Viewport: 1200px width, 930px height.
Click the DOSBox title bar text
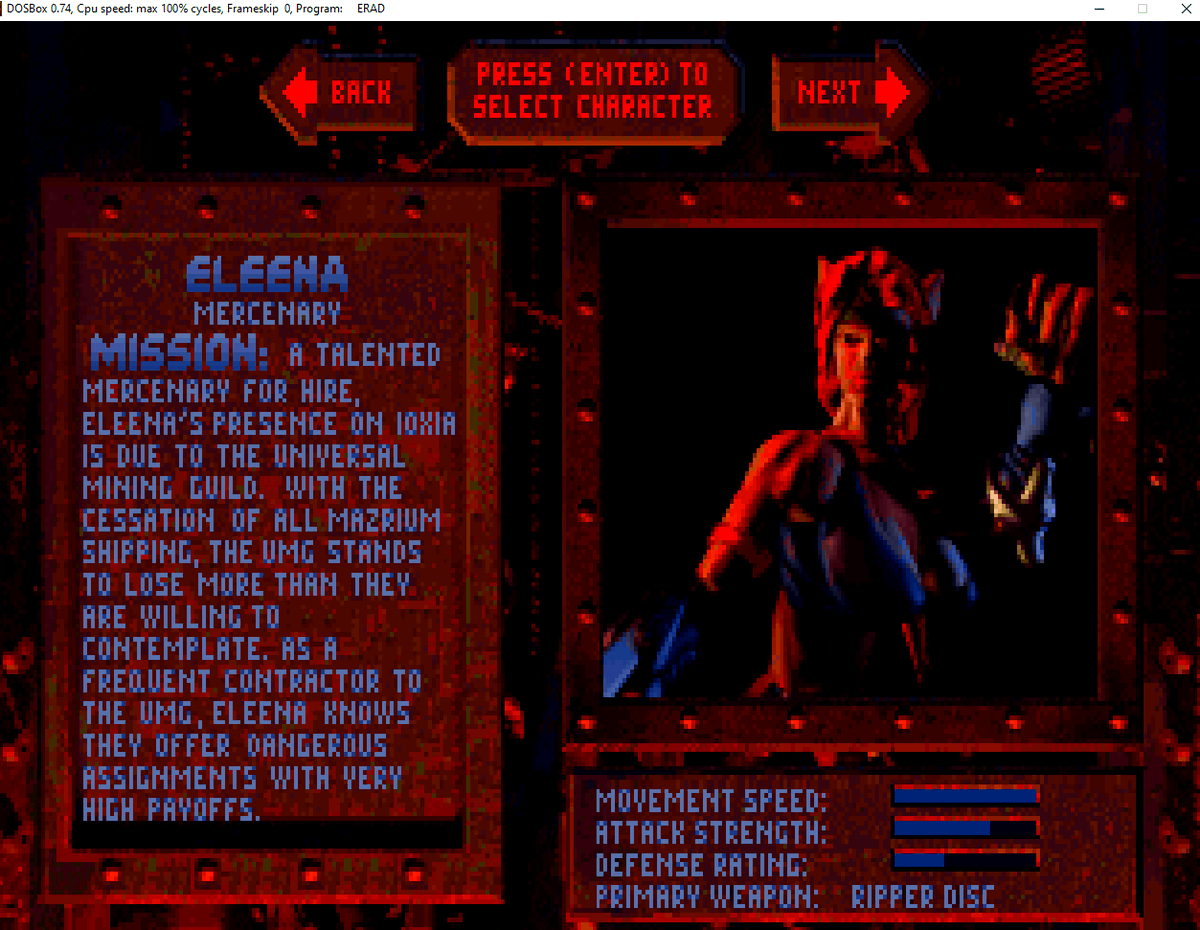pyautogui.click(x=195, y=9)
